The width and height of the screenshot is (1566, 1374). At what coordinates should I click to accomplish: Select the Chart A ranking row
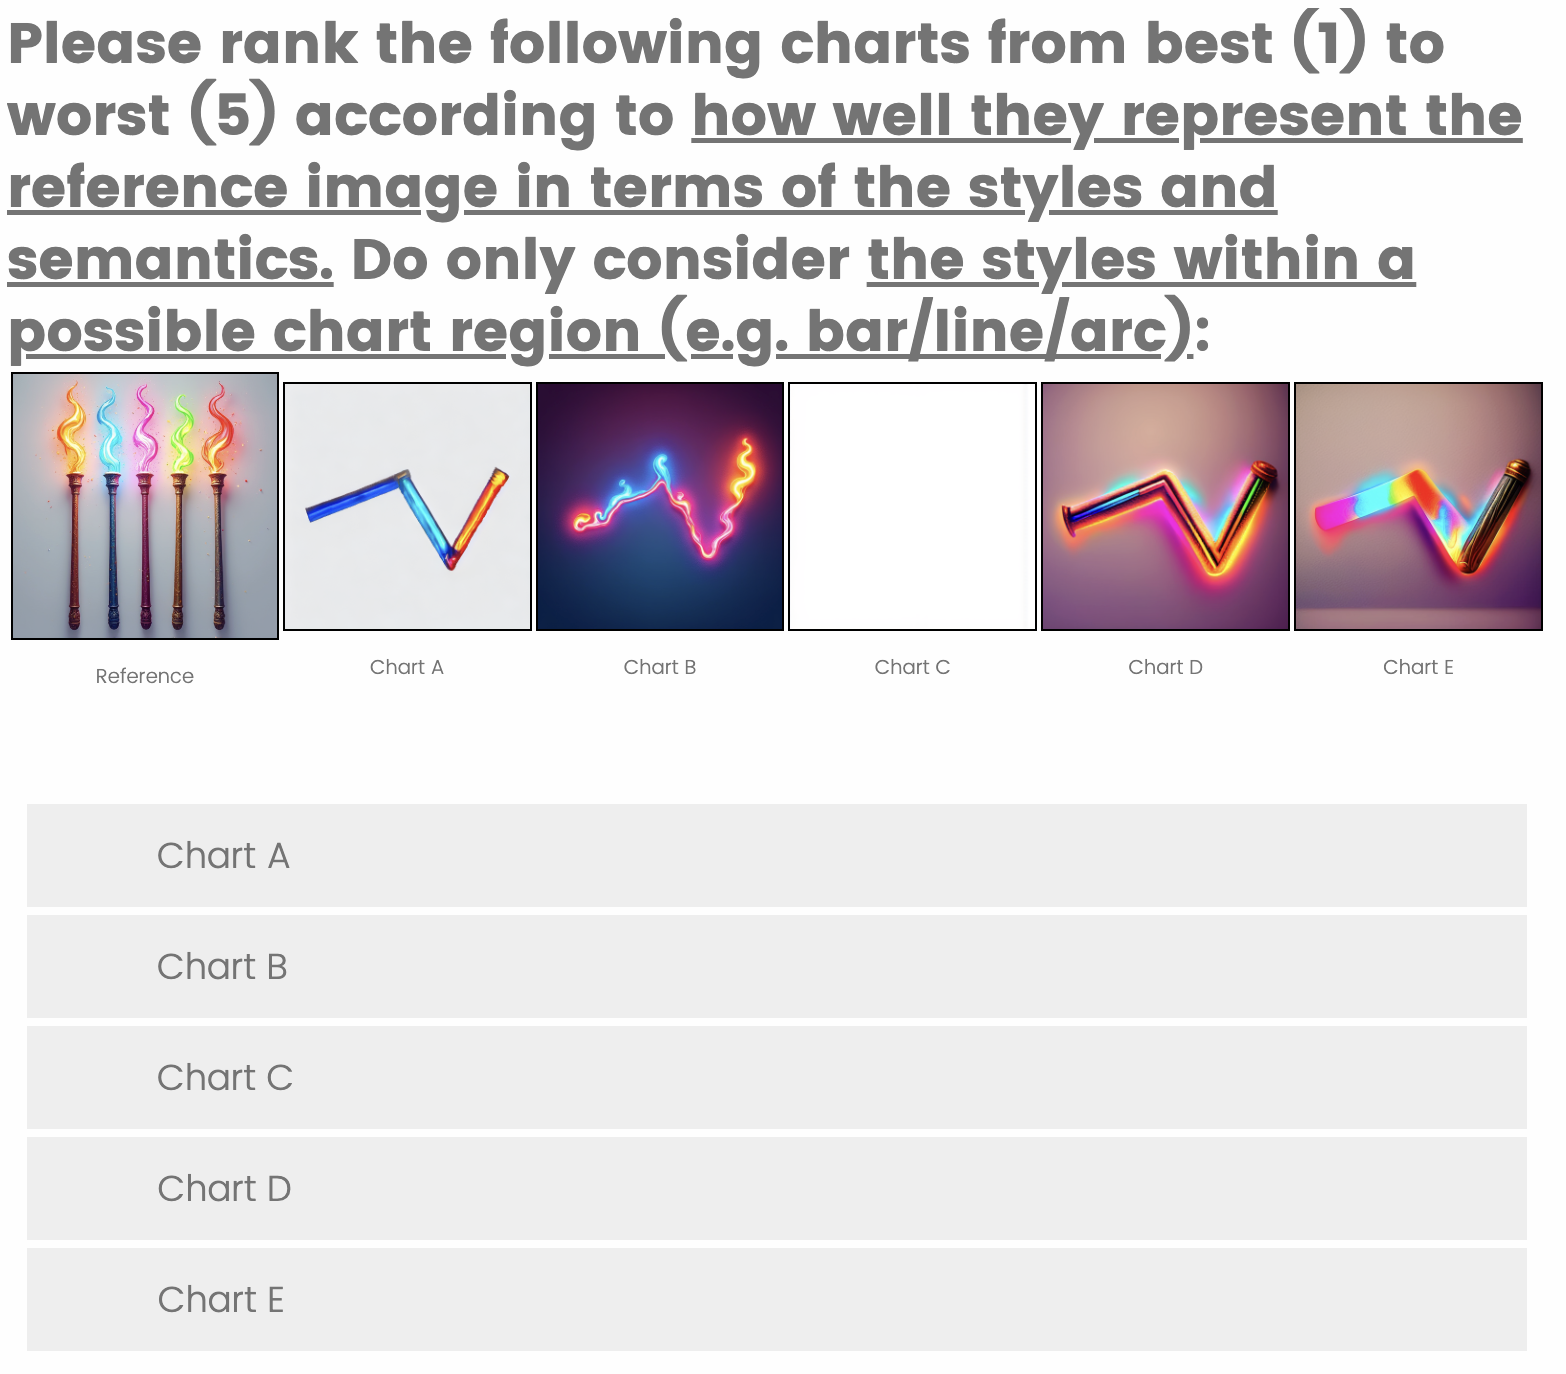pyautogui.click(x=776, y=856)
